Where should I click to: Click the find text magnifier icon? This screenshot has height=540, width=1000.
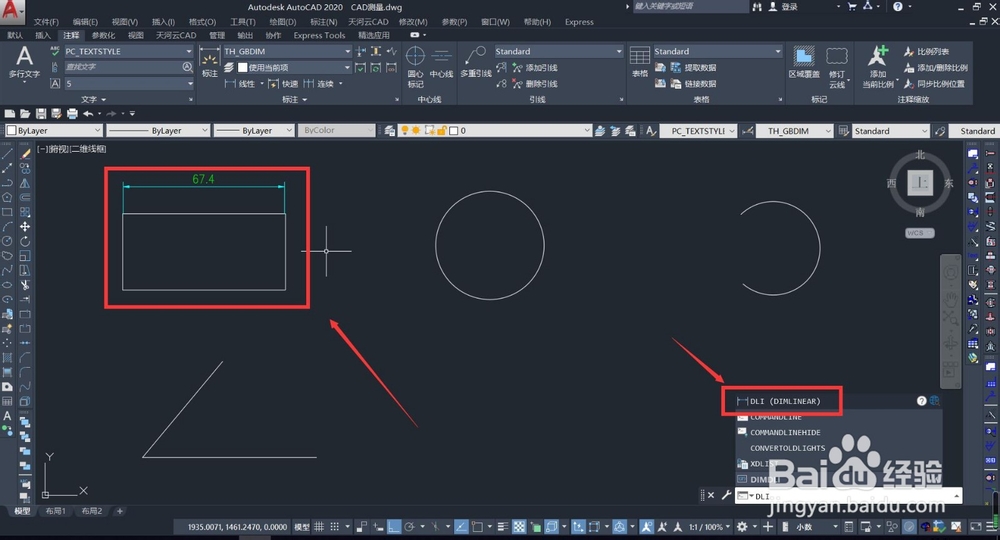[187, 67]
